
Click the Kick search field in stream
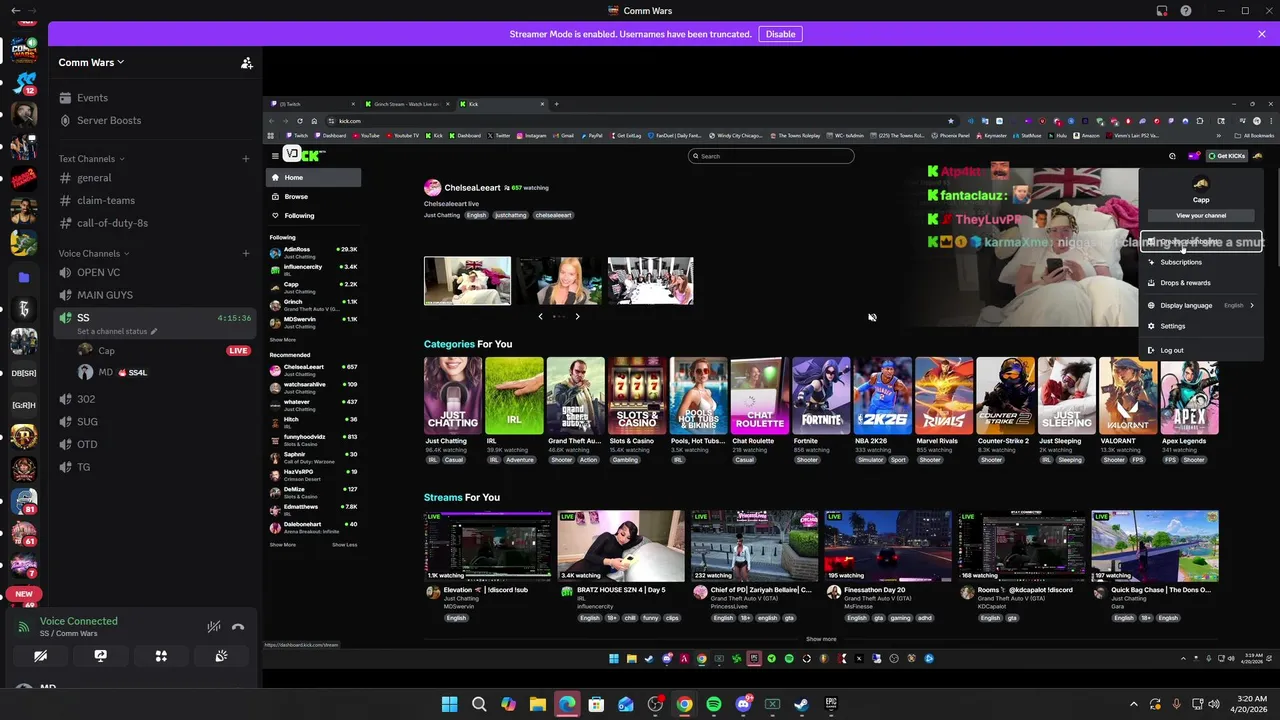771,156
